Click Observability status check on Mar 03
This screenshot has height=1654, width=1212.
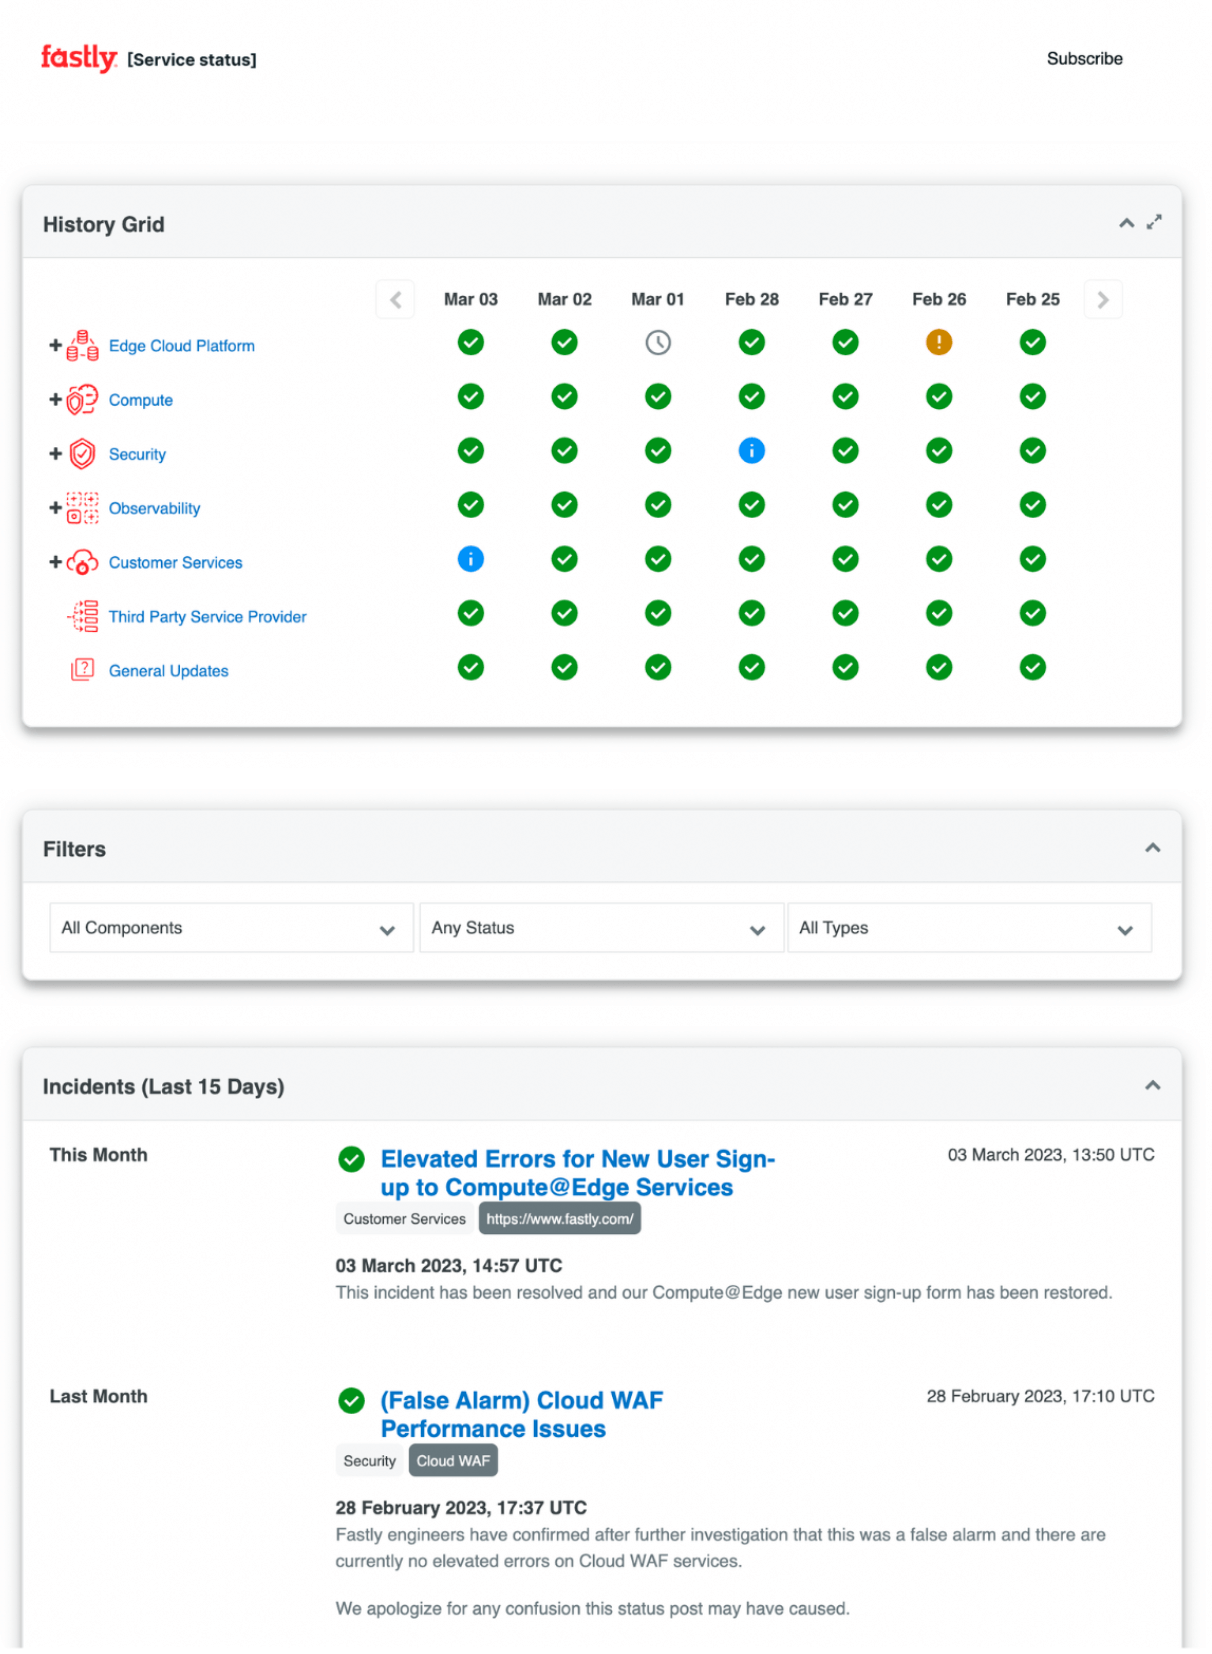[x=471, y=505]
